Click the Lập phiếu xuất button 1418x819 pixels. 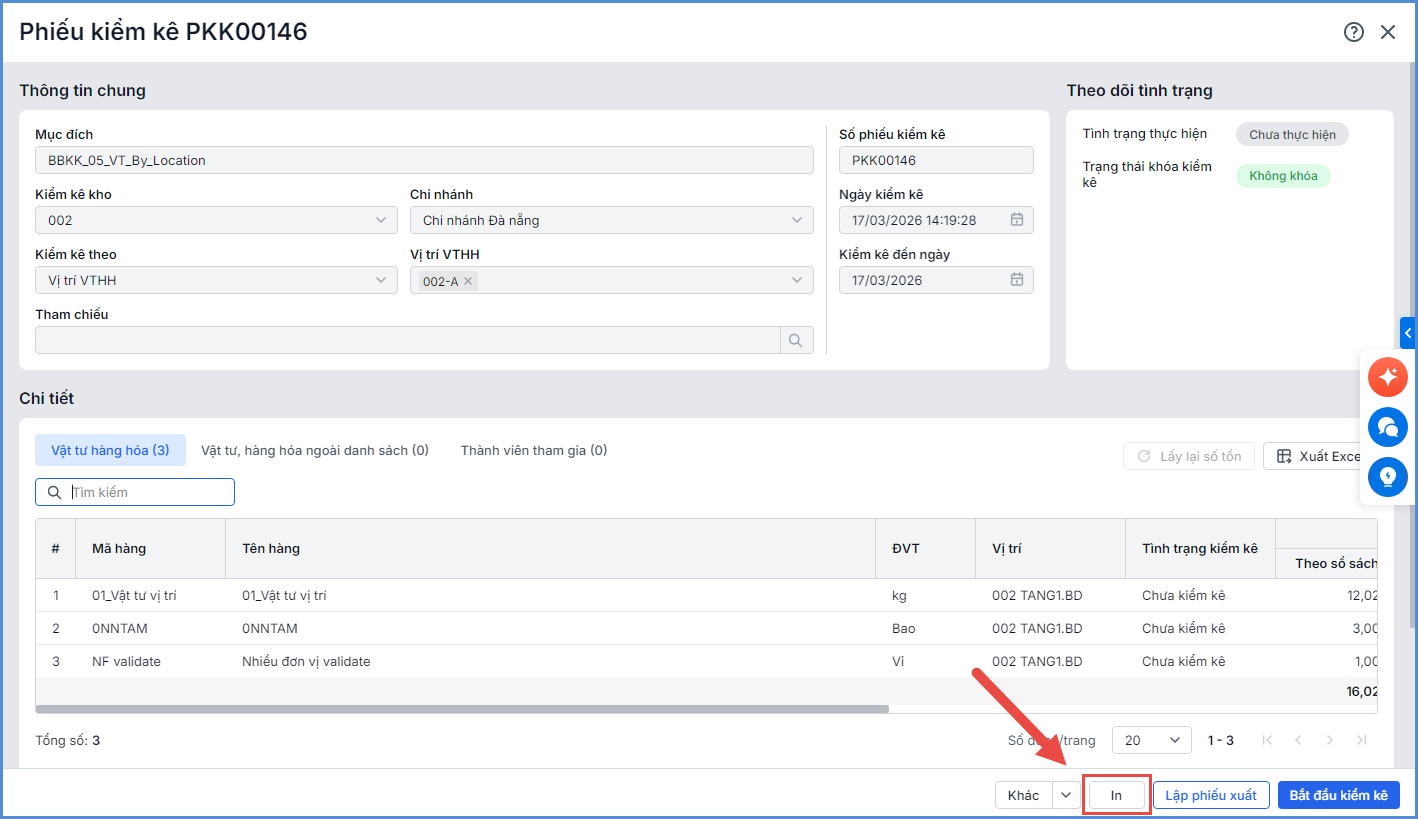1210,795
